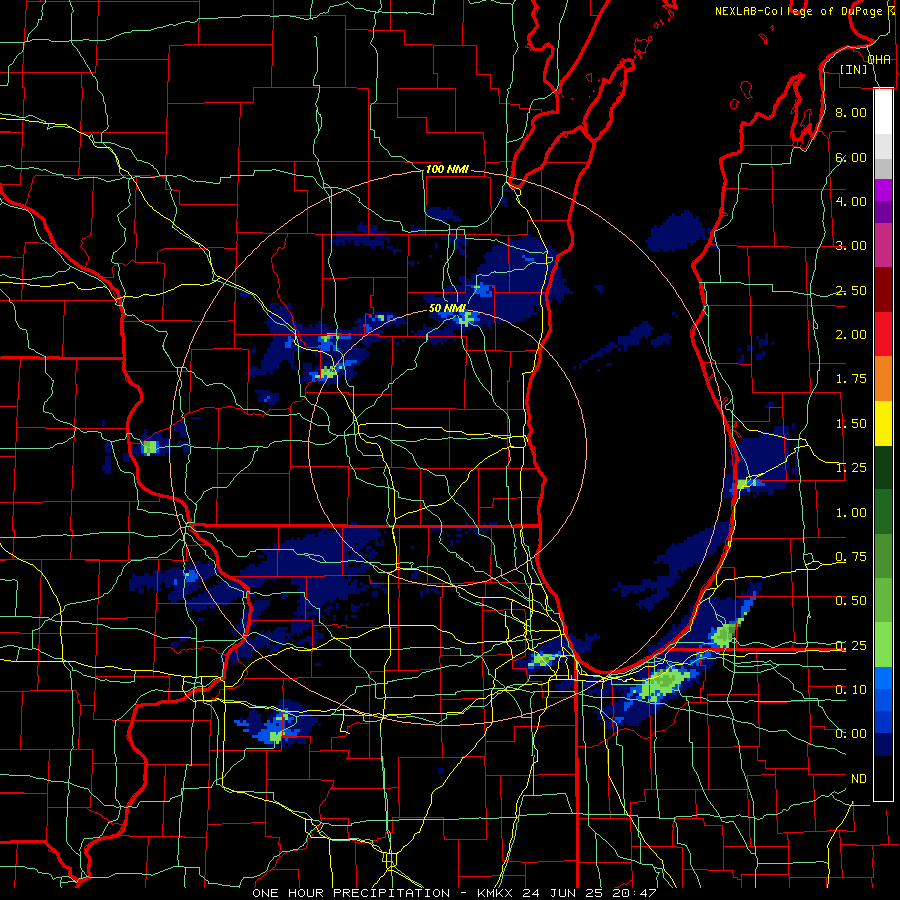Click the 2.00 legend value
Image resolution: width=900 pixels, height=900 pixels.
pos(851,335)
